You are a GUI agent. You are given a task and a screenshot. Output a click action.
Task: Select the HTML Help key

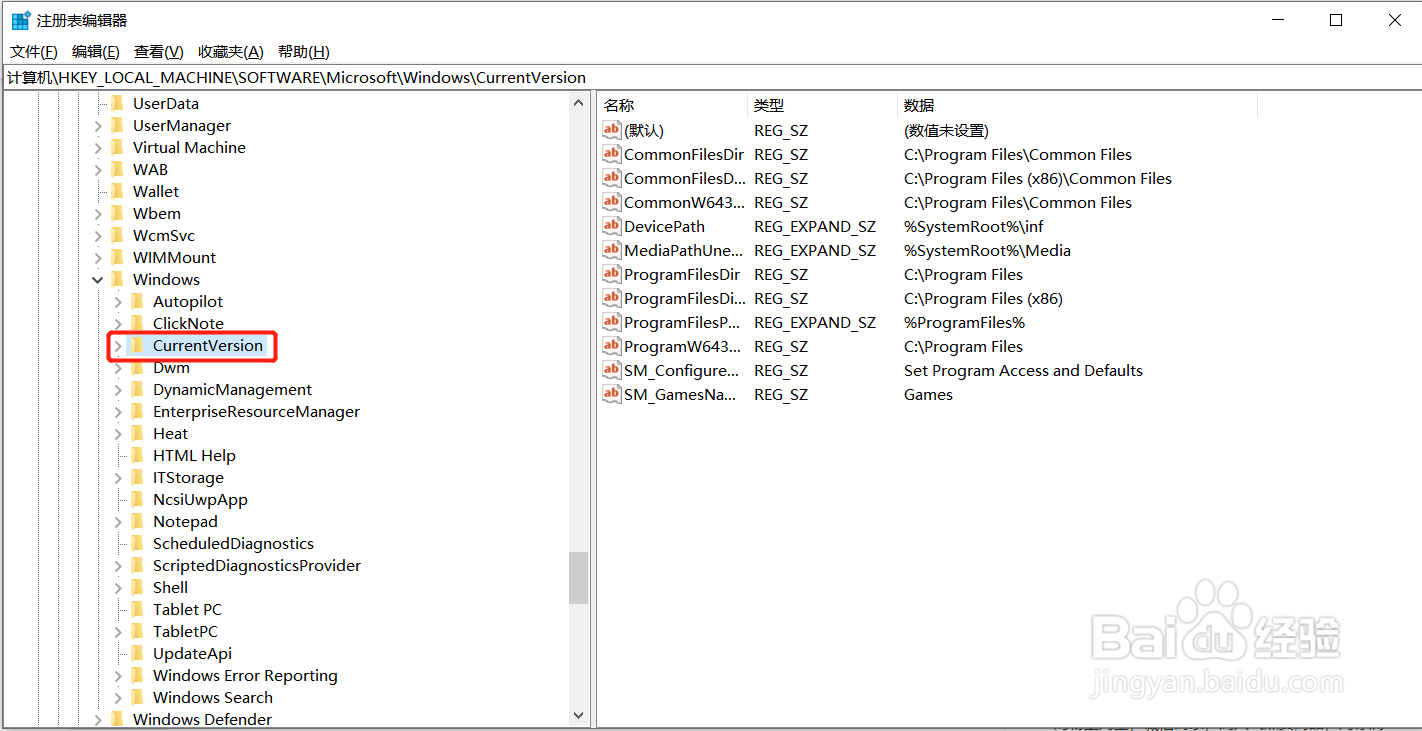point(194,455)
